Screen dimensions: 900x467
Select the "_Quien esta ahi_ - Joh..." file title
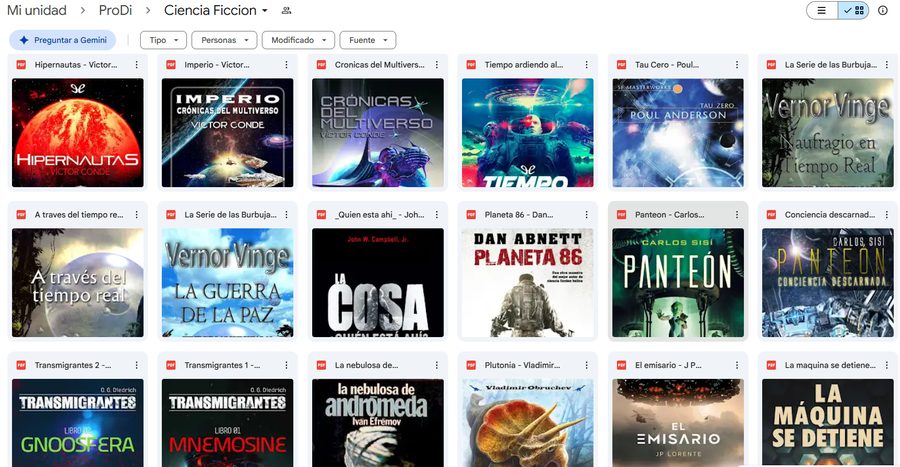(x=379, y=215)
